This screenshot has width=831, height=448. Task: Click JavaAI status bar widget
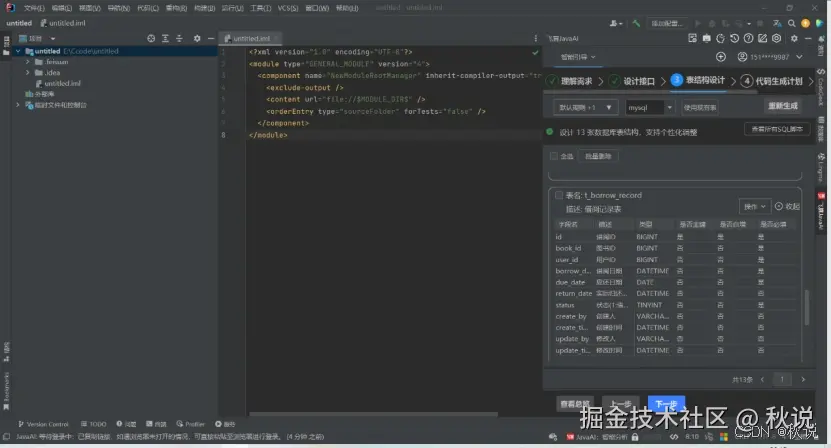(597, 437)
